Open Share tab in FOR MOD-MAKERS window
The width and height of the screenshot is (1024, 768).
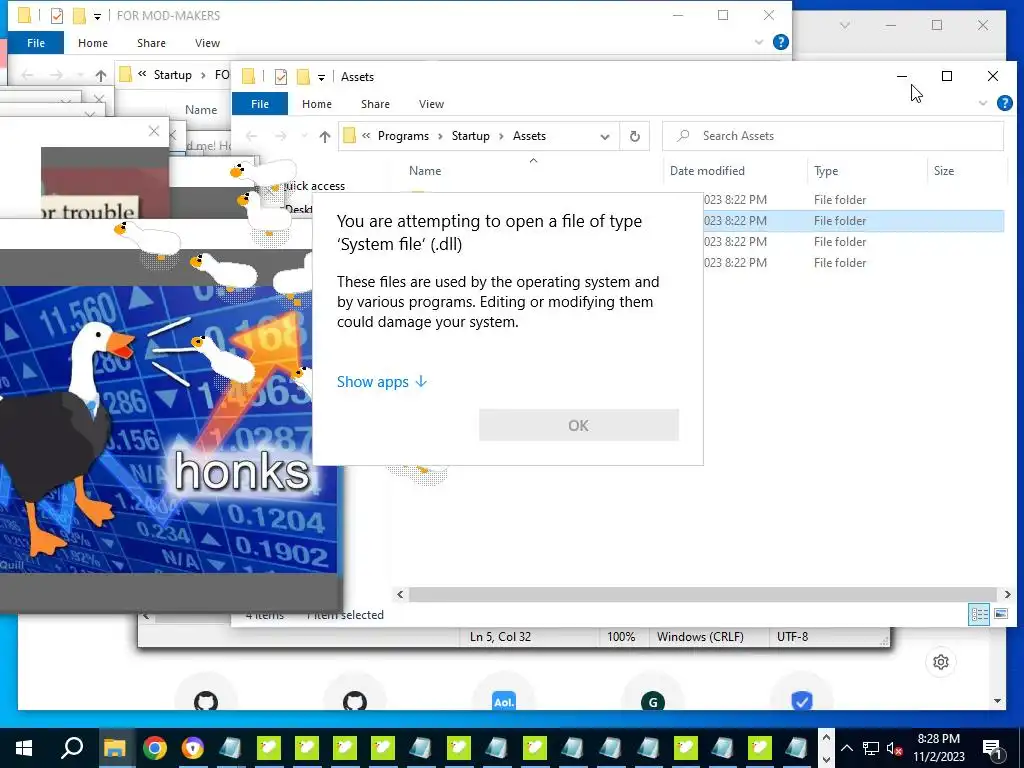coord(151,43)
